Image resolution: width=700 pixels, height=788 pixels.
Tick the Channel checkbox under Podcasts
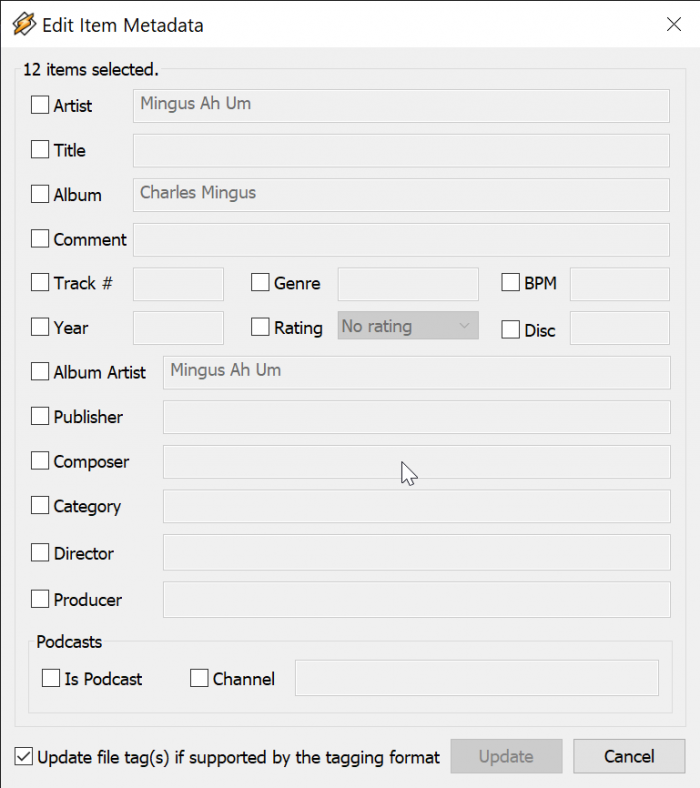click(199, 678)
